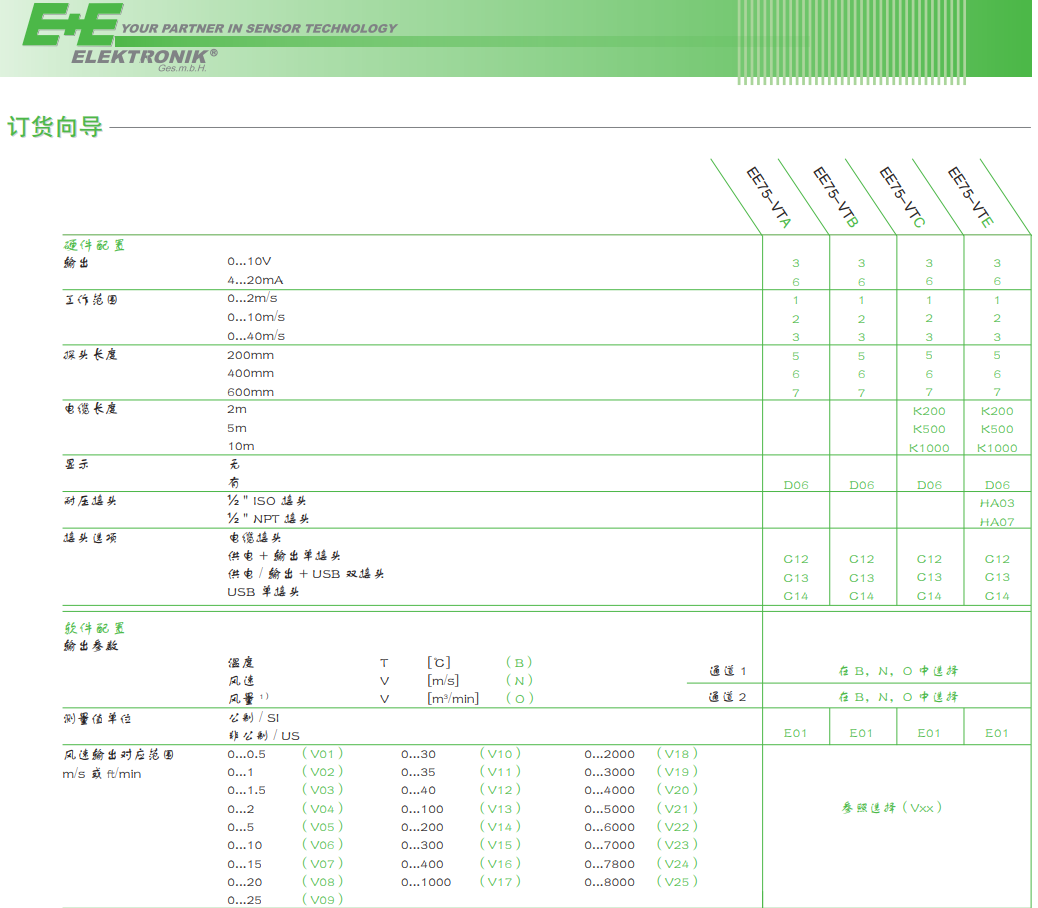This screenshot has height=908, width=1038.
Task: Click D06 in the EE75-VTA column
Action: (x=796, y=485)
